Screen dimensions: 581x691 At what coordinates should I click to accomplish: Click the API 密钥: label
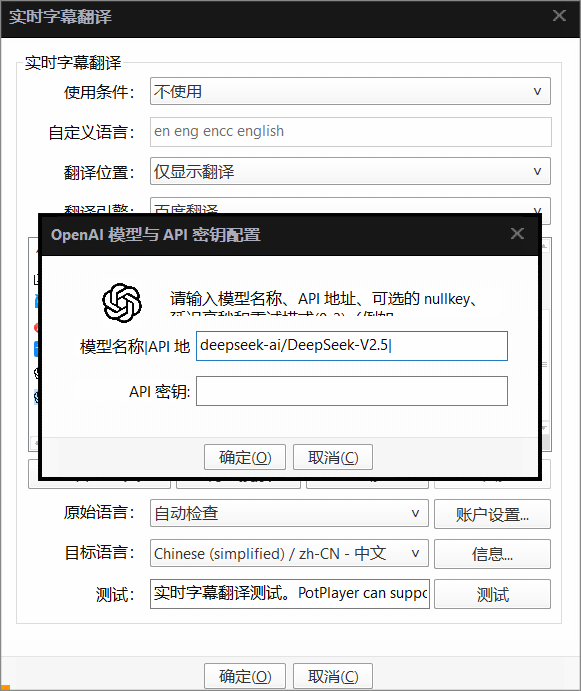point(159,391)
